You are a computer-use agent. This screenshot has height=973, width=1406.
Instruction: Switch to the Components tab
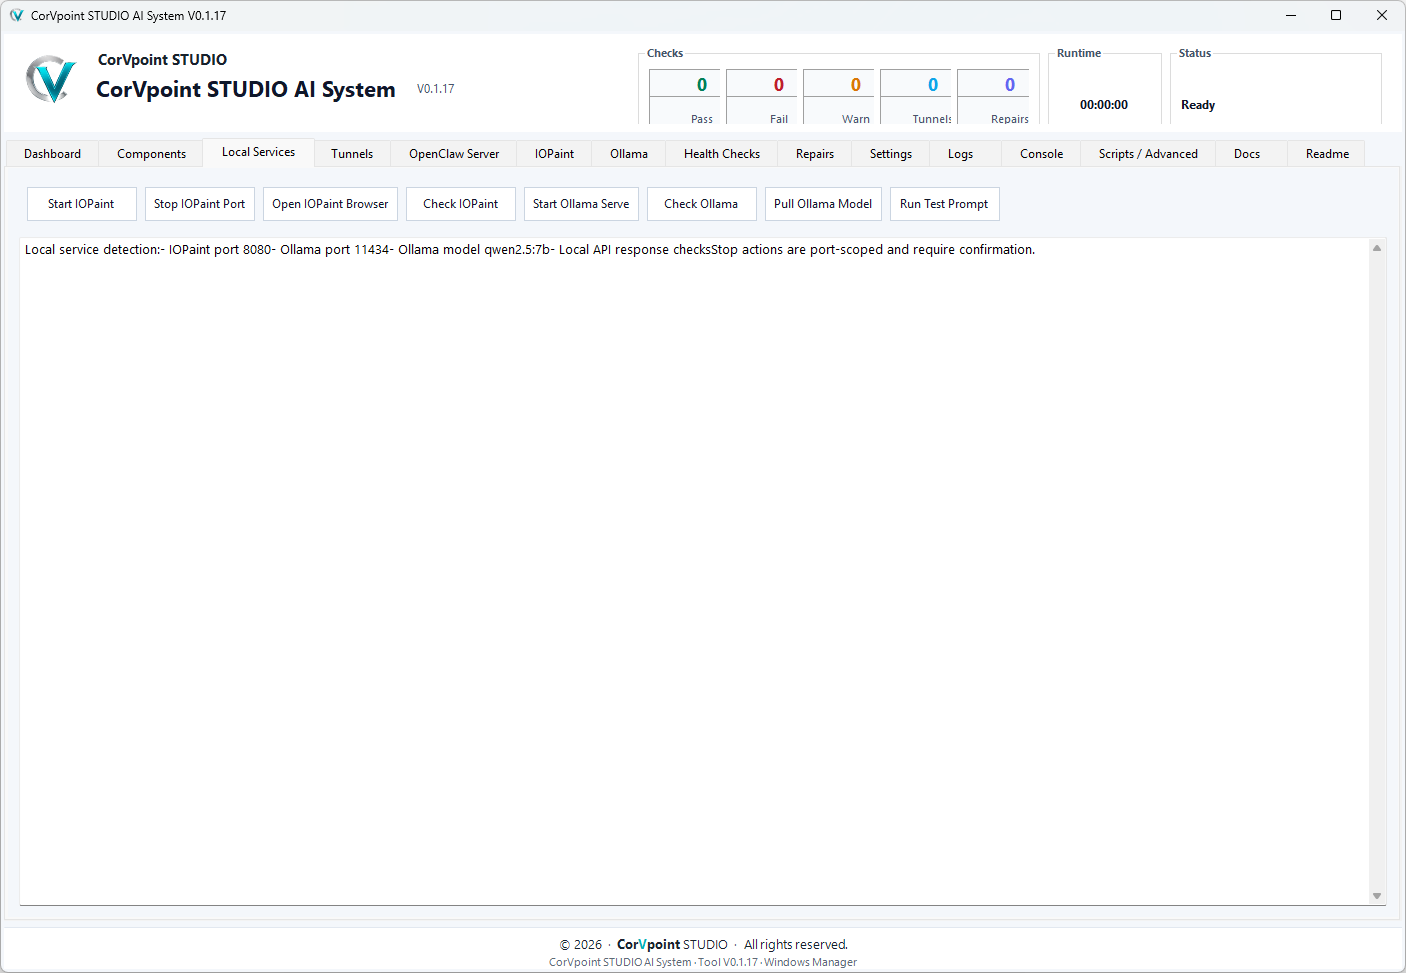tap(151, 154)
